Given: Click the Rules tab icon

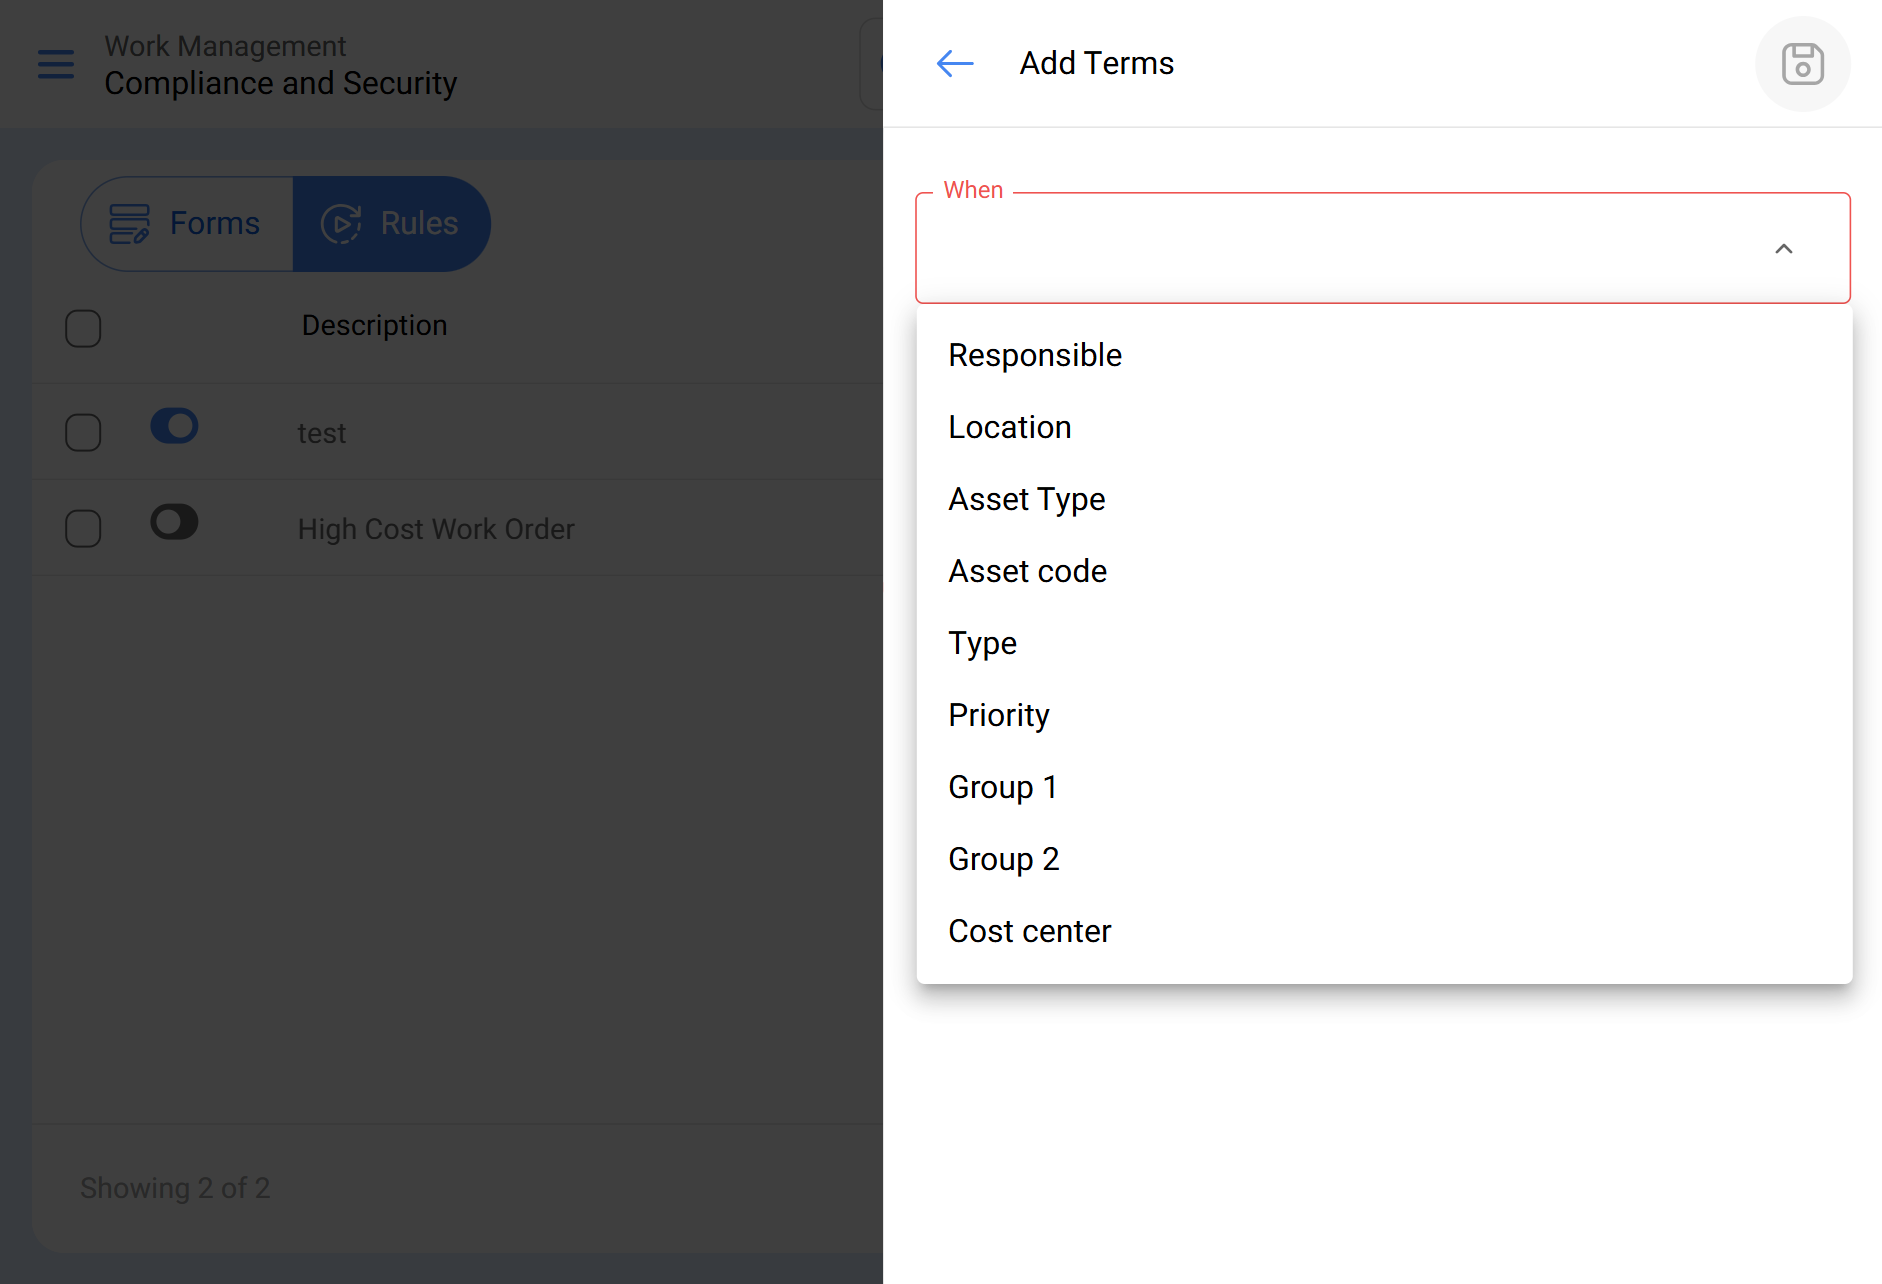Looking at the screenshot, I should 341,223.
